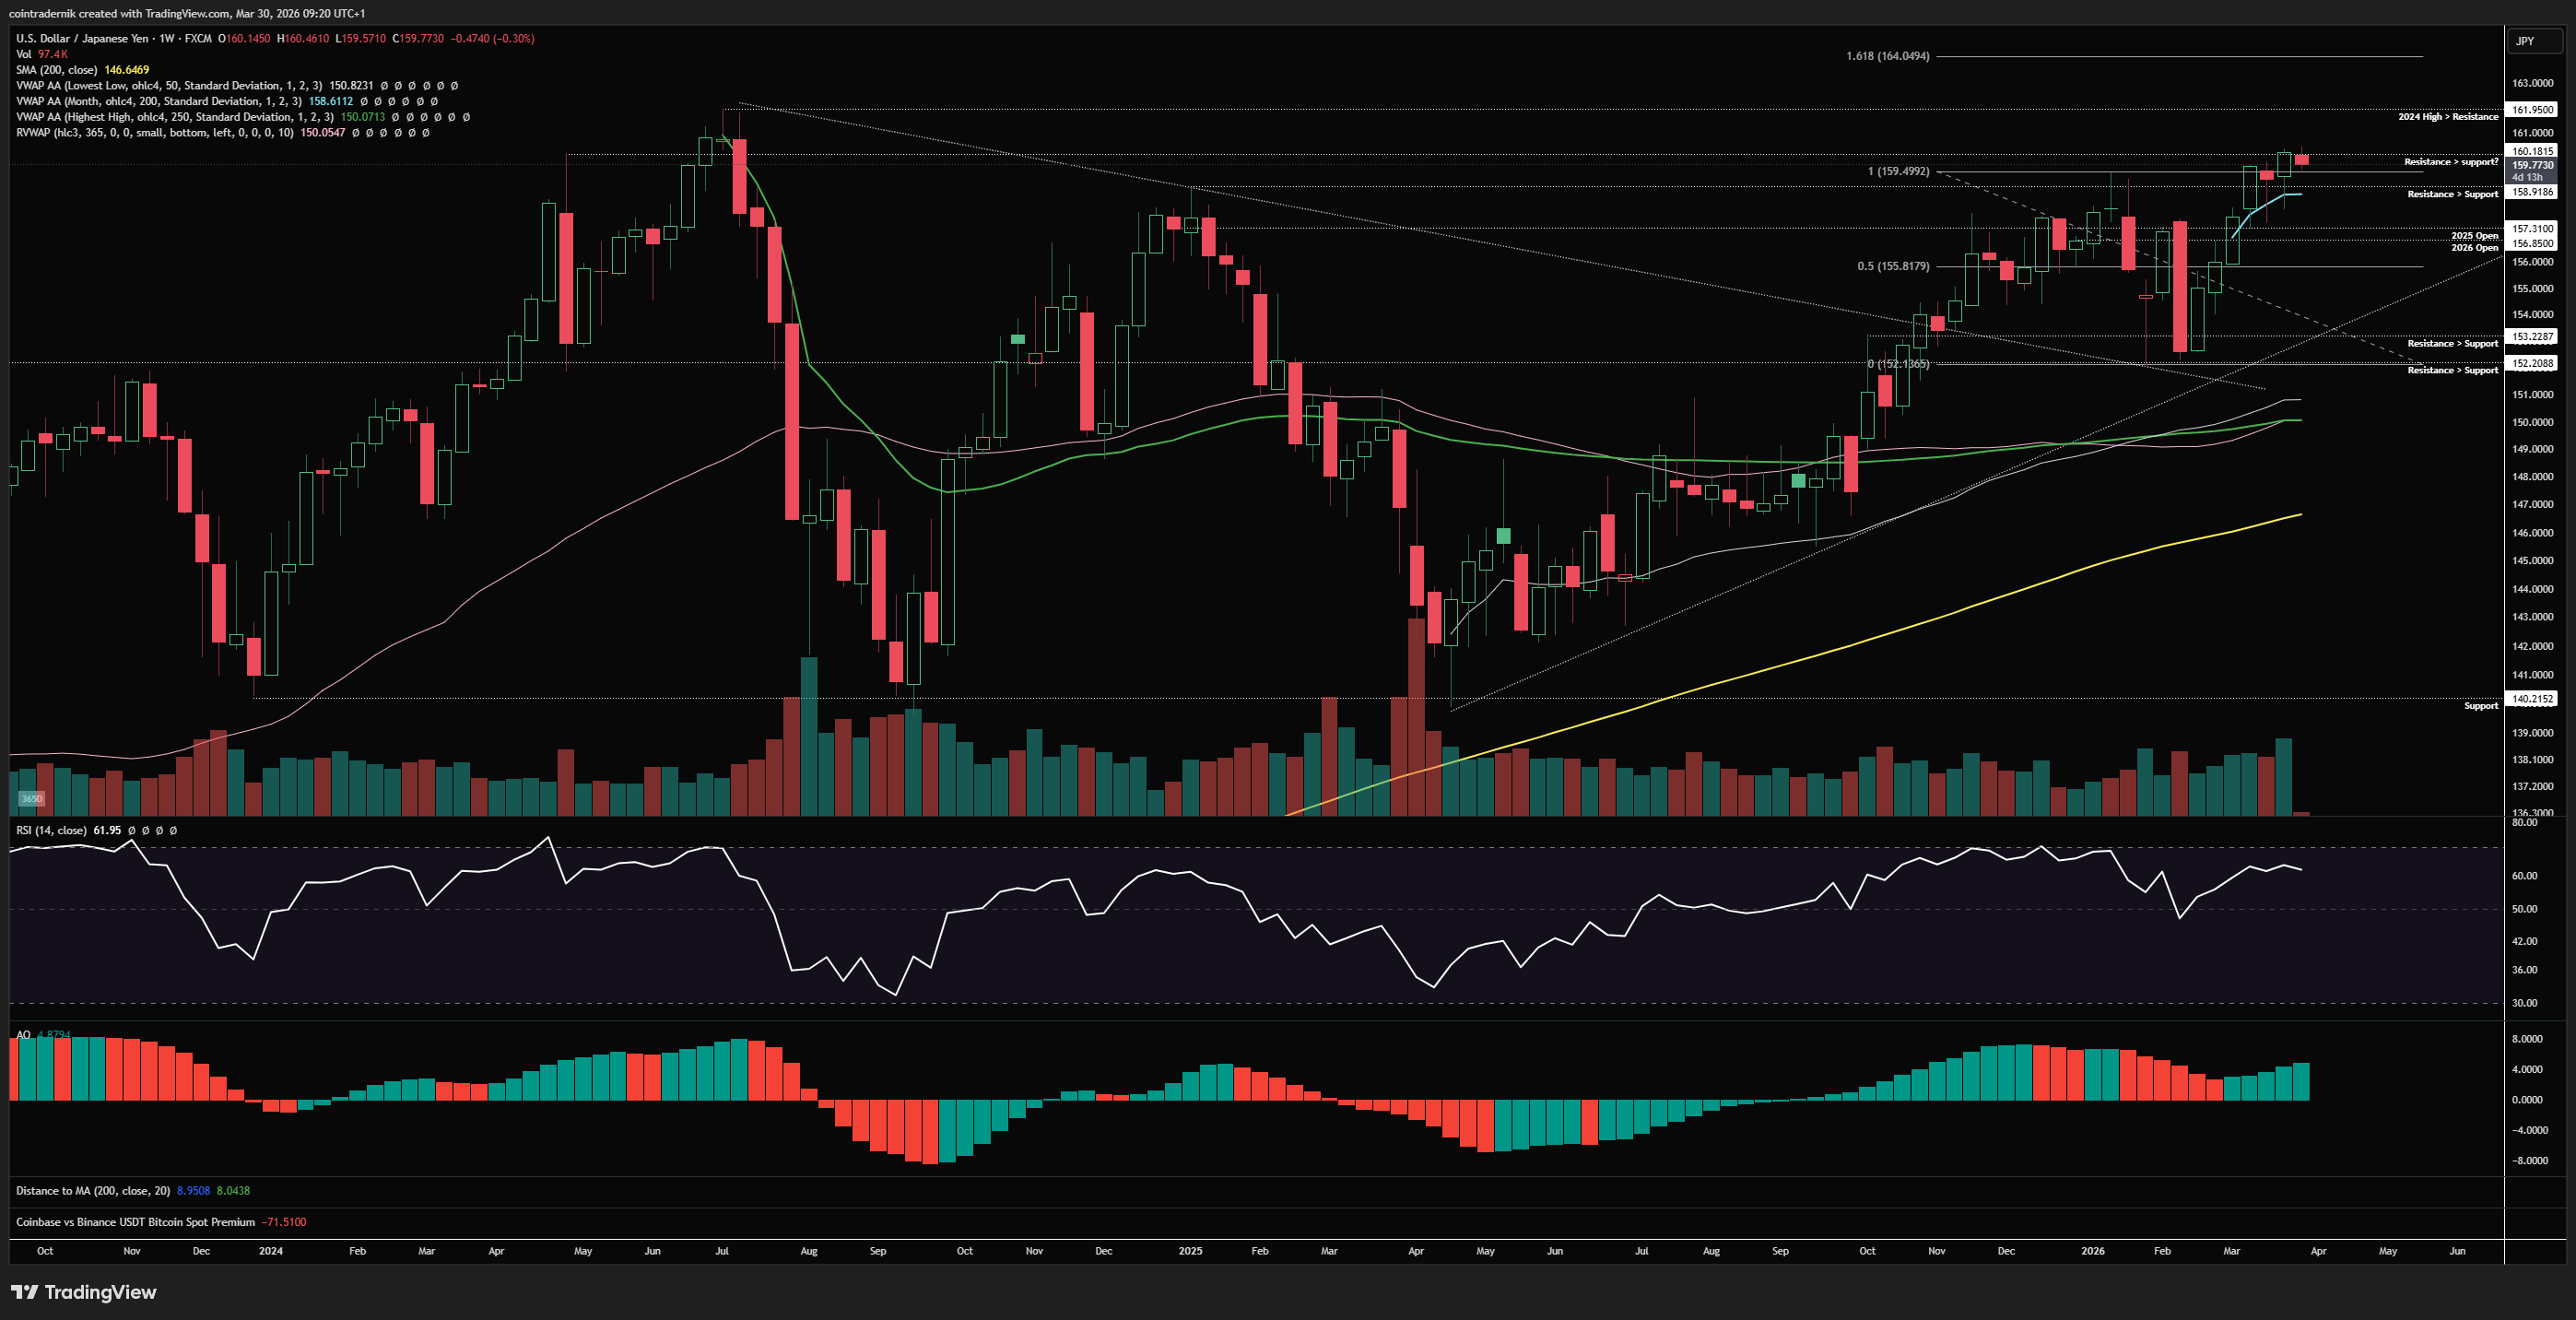
Task: Click the Vol indicator legend
Action: (24, 54)
